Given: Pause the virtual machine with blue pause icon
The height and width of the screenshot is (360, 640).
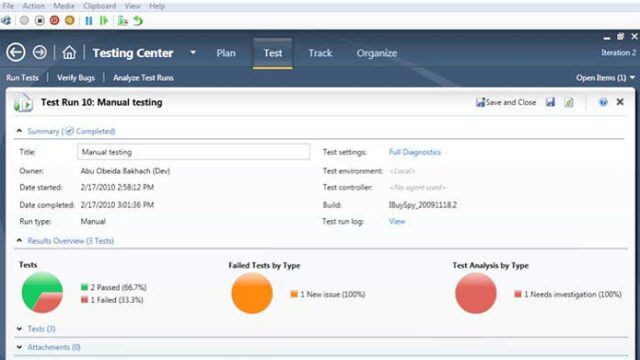Looking at the screenshot, I should coord(89,21).
